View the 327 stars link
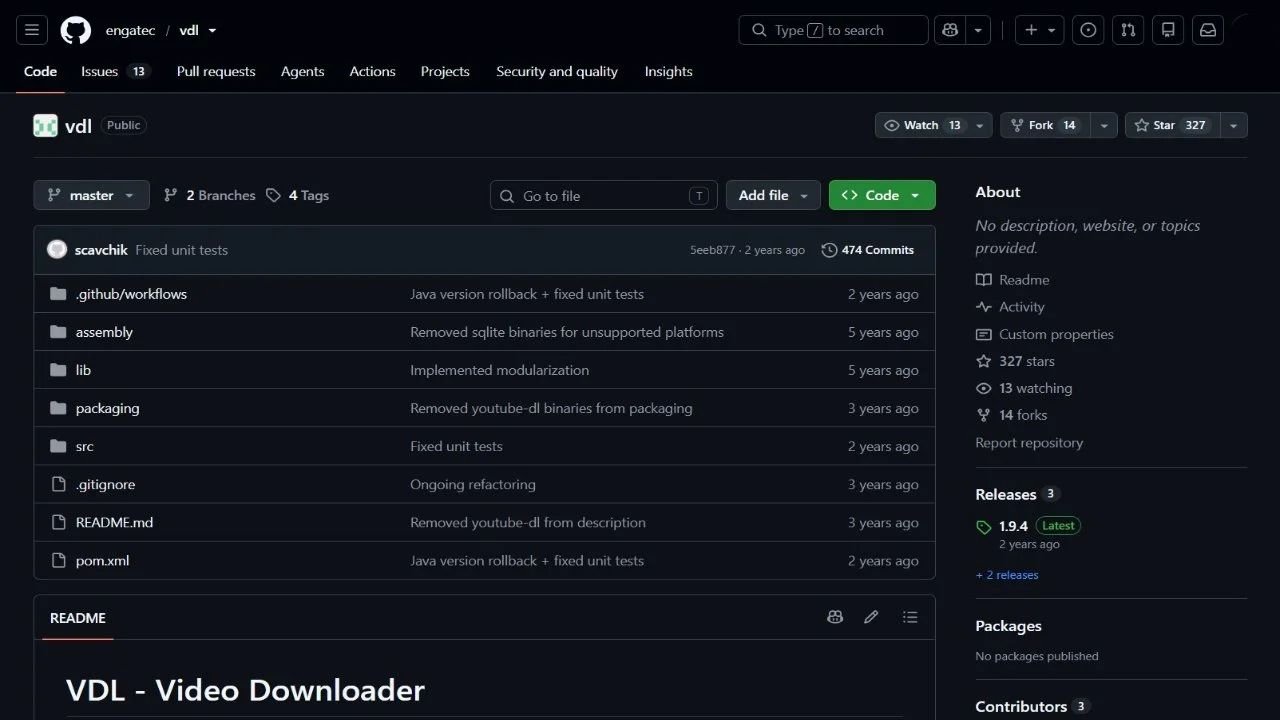The image size is (1280, 720). (x=1015, y=361)
